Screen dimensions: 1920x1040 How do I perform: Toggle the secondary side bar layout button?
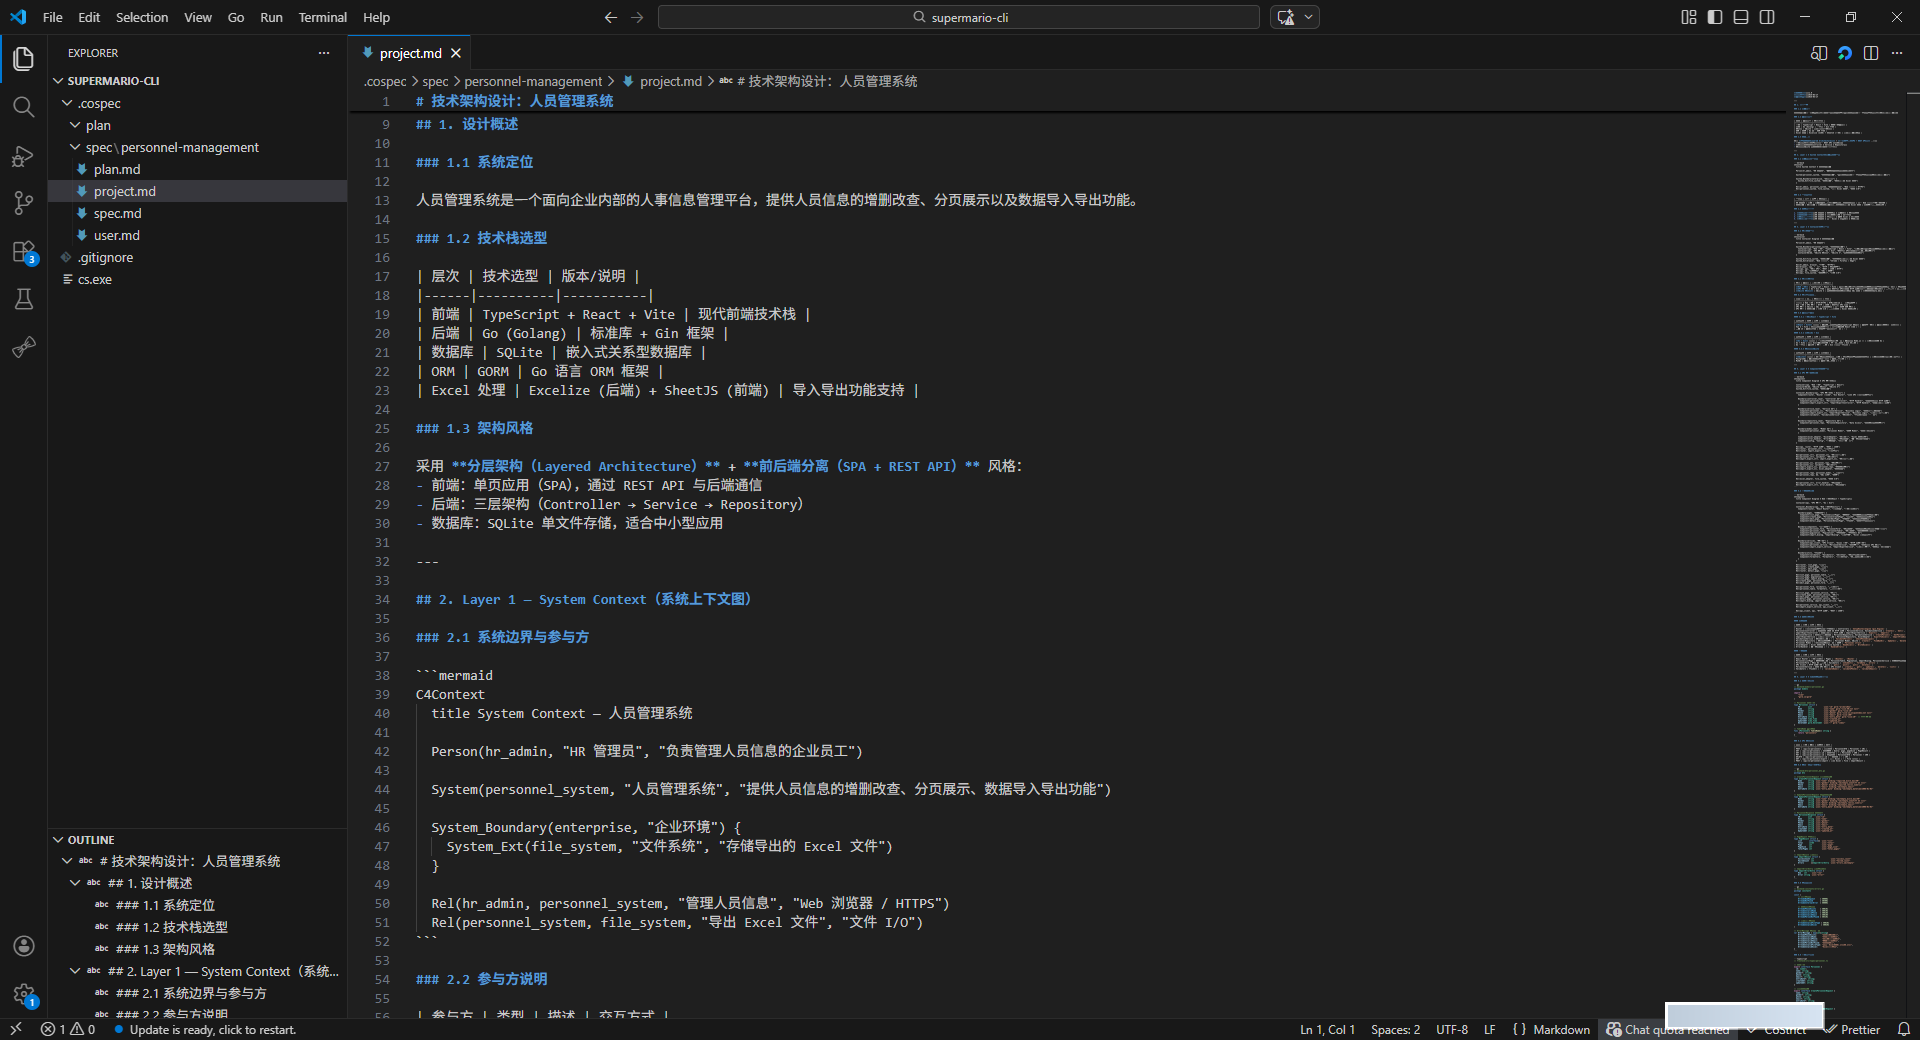(x=1767, y=17)
